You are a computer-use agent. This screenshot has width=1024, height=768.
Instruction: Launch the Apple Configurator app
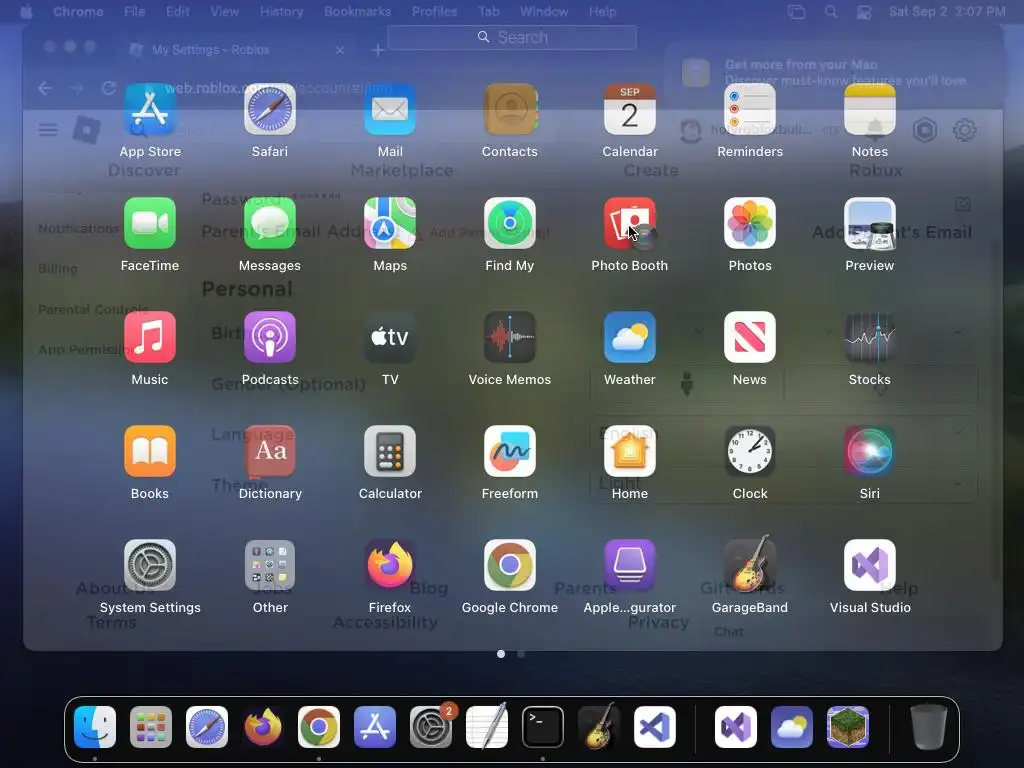coord(630,565)
